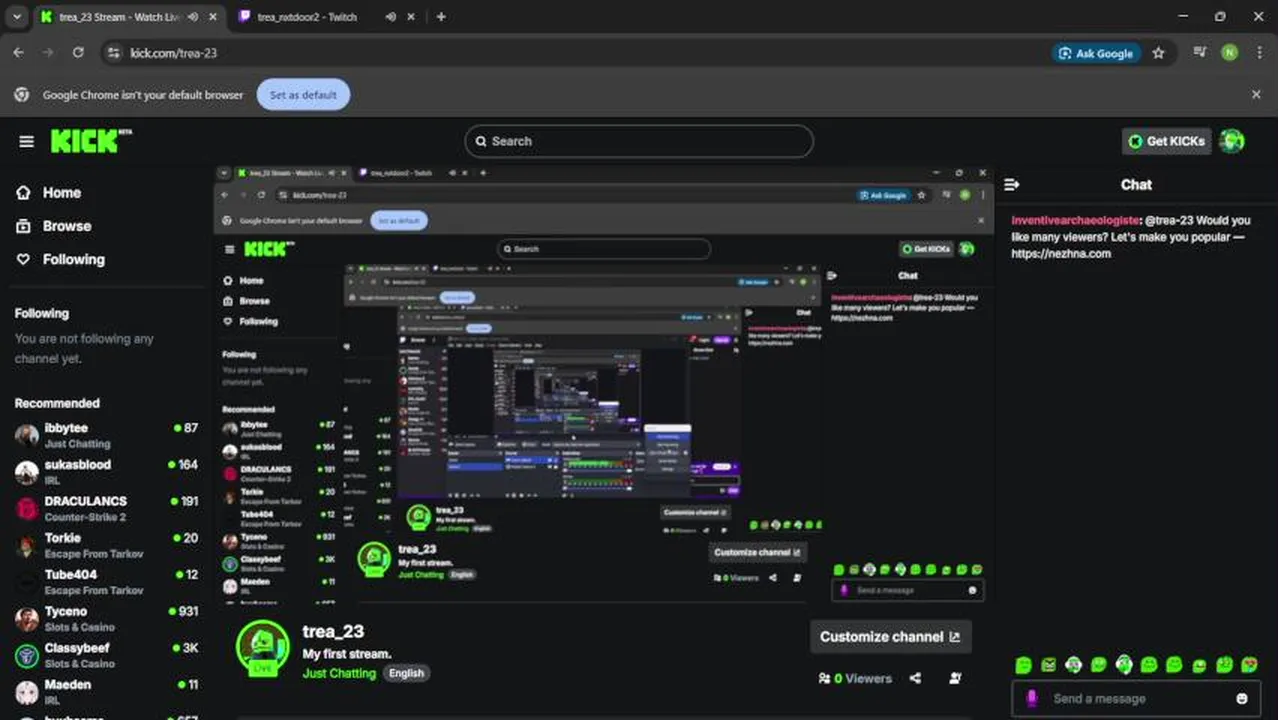Dismiss the default browser infobar

[1256, 95]
